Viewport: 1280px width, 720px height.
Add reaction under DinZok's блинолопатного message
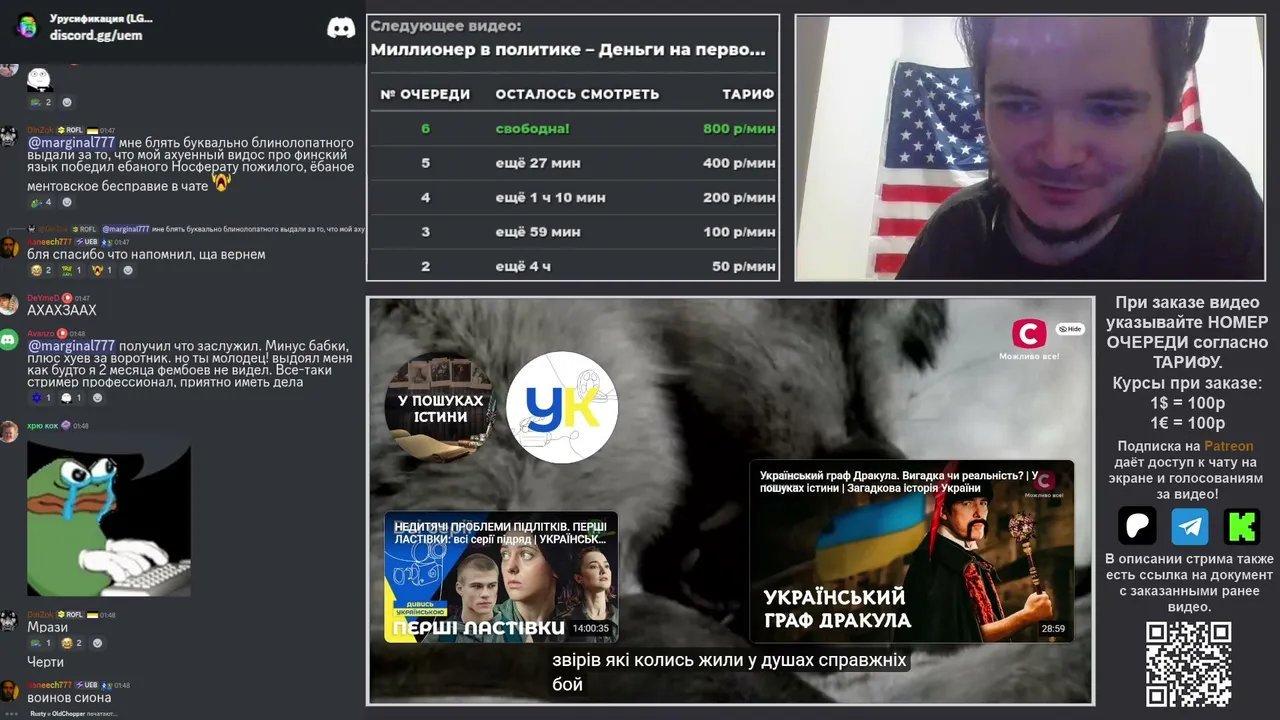[67, 202]
